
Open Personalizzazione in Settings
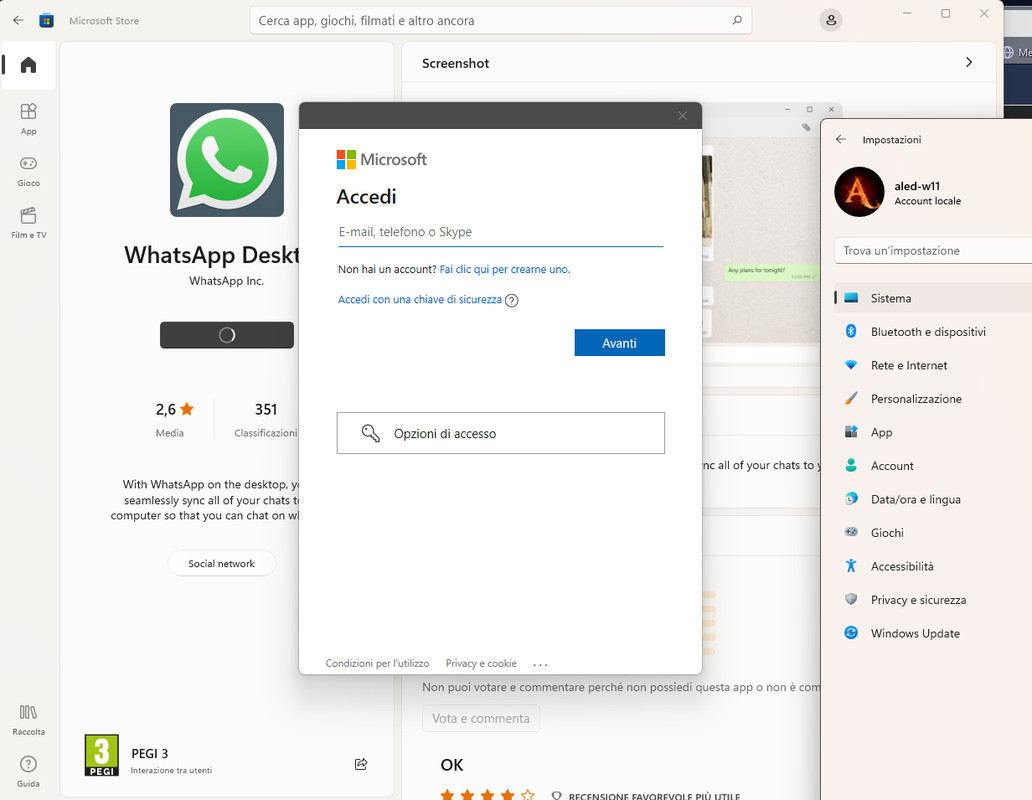click(x=933, y=399)
